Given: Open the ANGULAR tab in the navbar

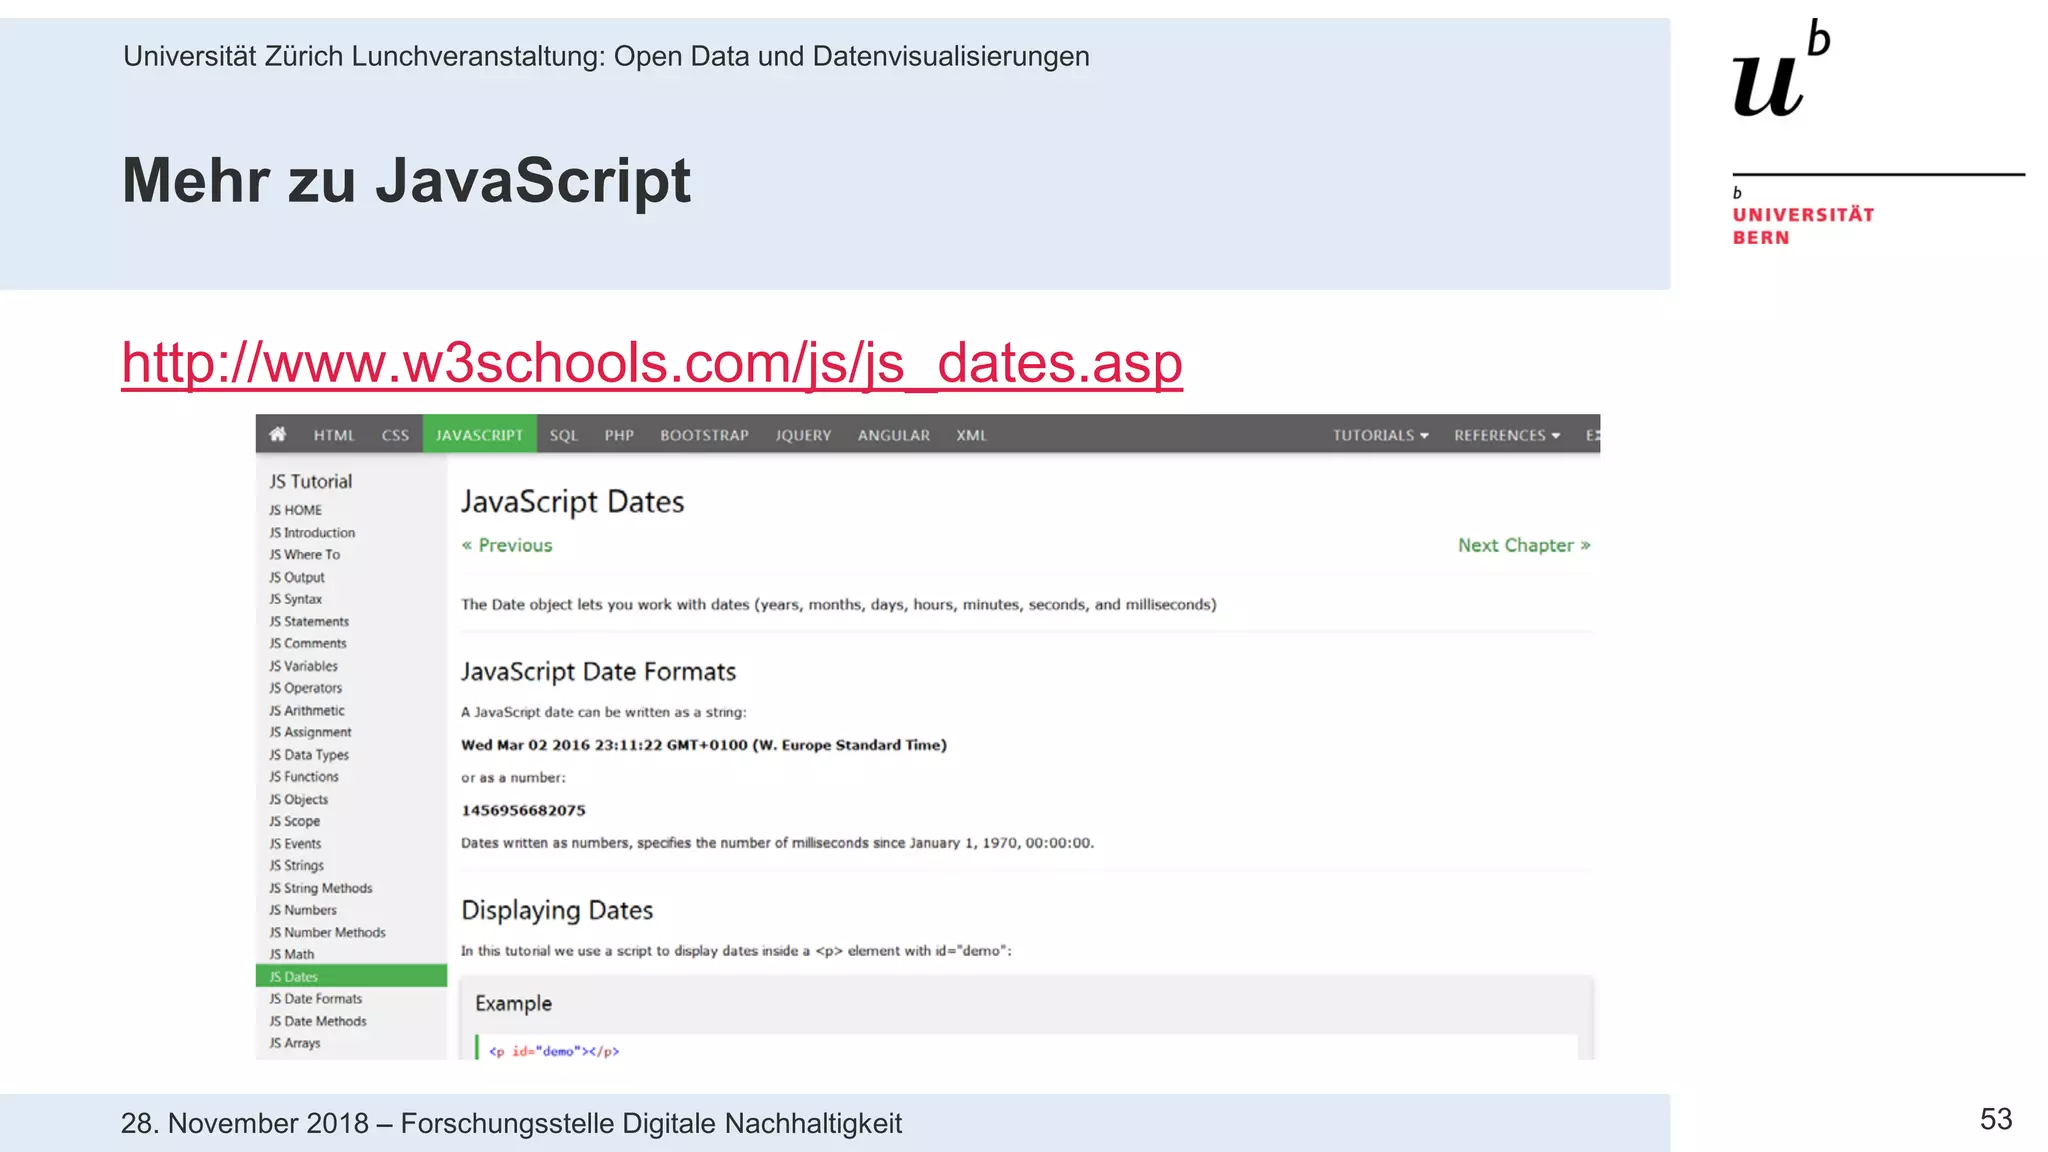Looking at the screenshot, I should coord(894,435).
